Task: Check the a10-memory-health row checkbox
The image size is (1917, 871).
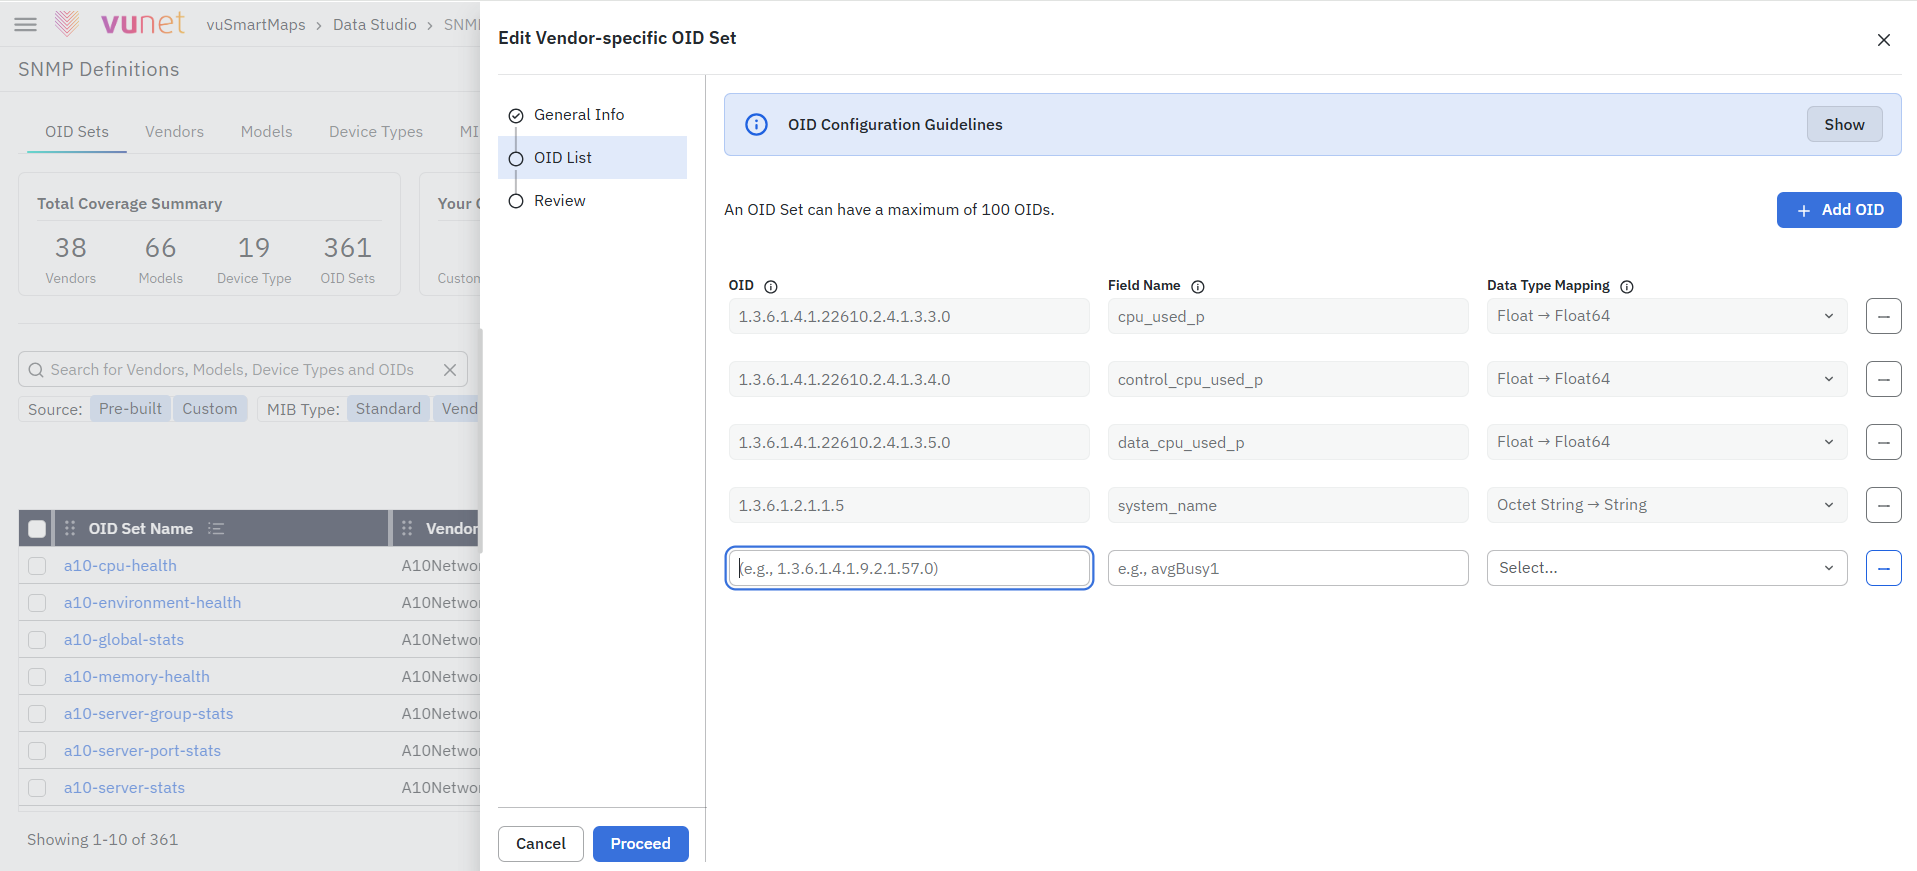Action: tap(37, 677)
